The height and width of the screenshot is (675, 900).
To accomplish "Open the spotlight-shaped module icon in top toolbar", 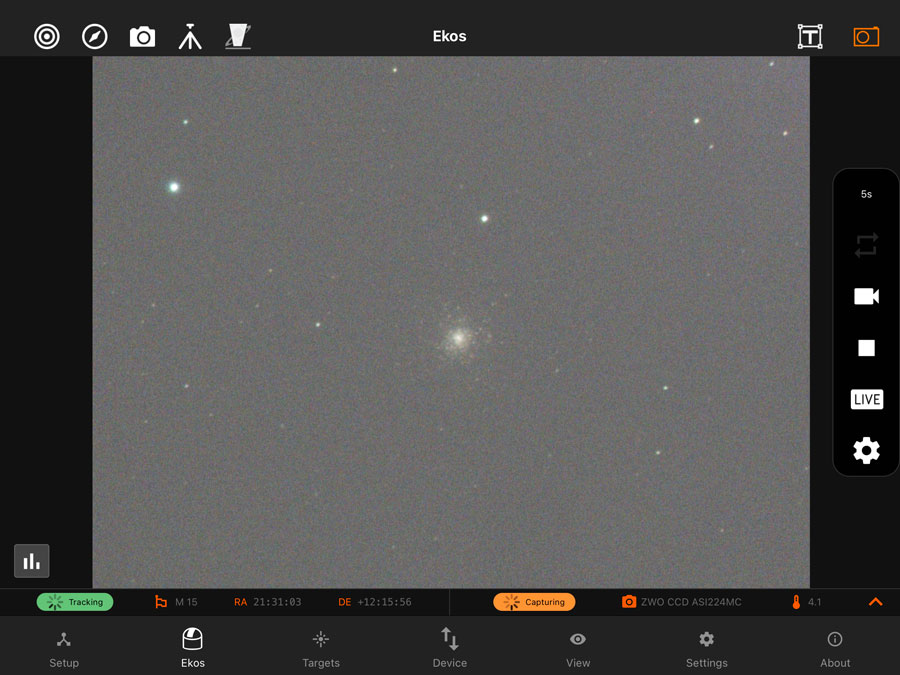I will (238, 36).
